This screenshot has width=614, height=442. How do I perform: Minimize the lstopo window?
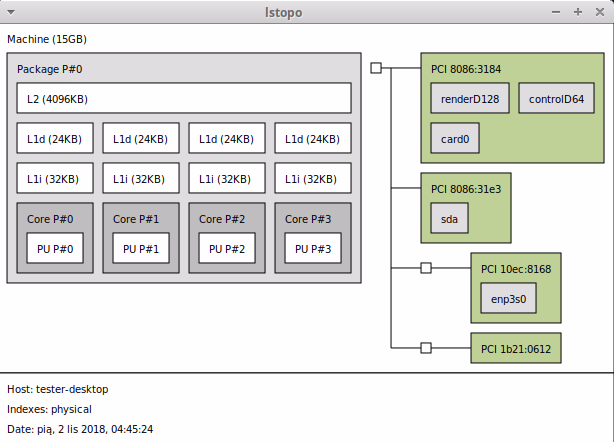pyautogui.click(x=557, y=12)
